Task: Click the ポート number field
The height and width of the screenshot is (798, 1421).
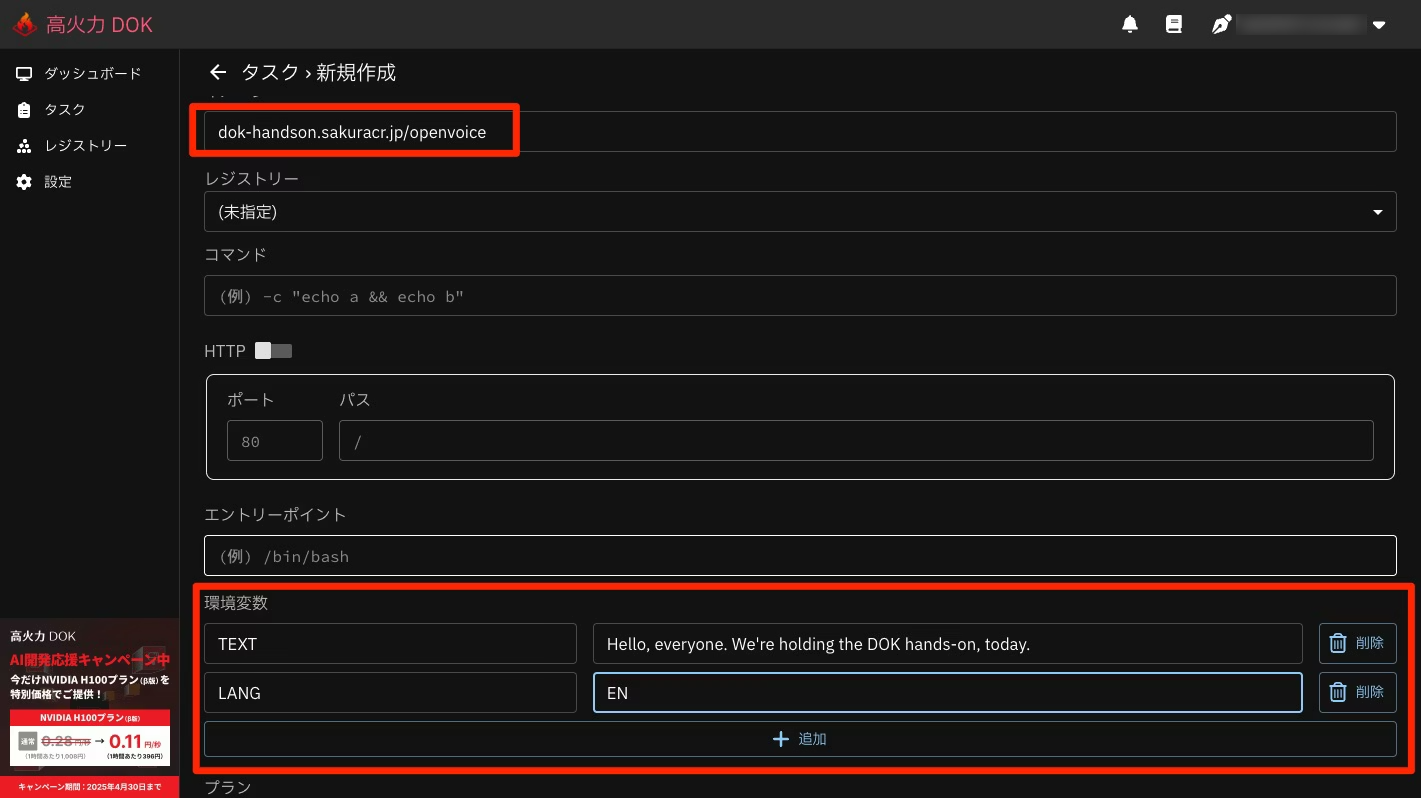Action: (x=274, y=441)
